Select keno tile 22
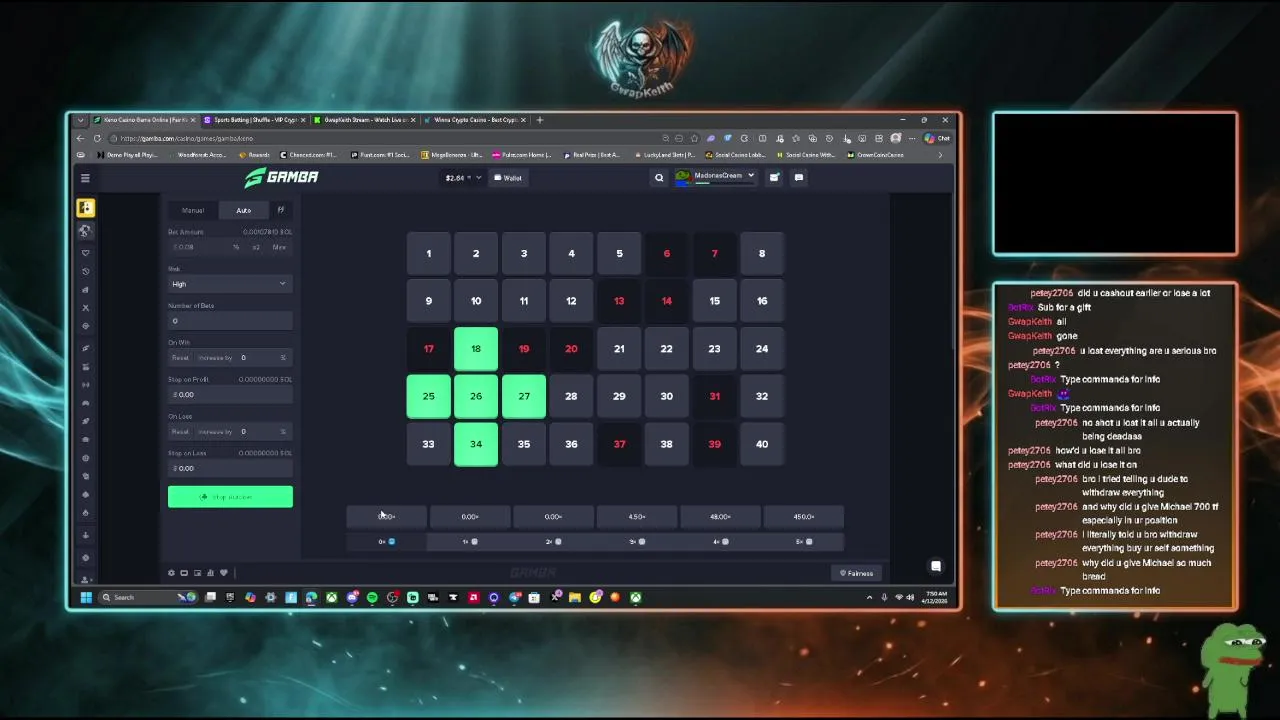Viewport: 1280px width, 720px height. pyautogui.click(x=666, y=349)
